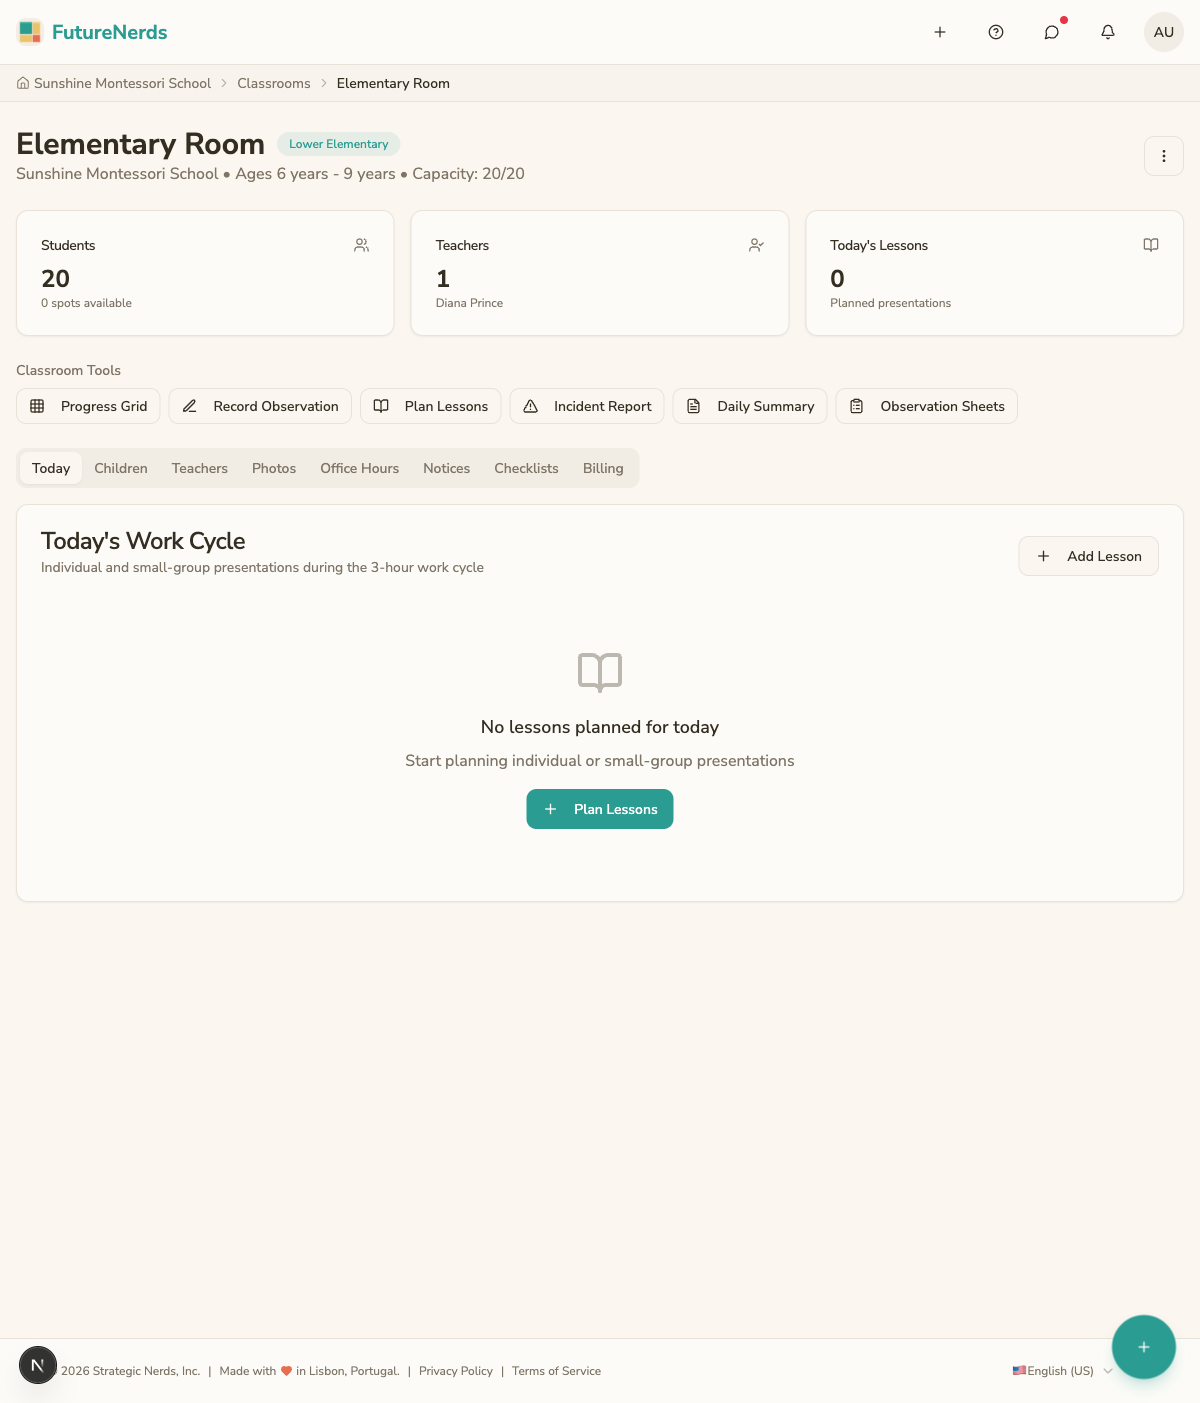The height and width of the screenshot is (1403, 1200).
Task: Switch to the Photos tab
Action: tap(274, 468)
